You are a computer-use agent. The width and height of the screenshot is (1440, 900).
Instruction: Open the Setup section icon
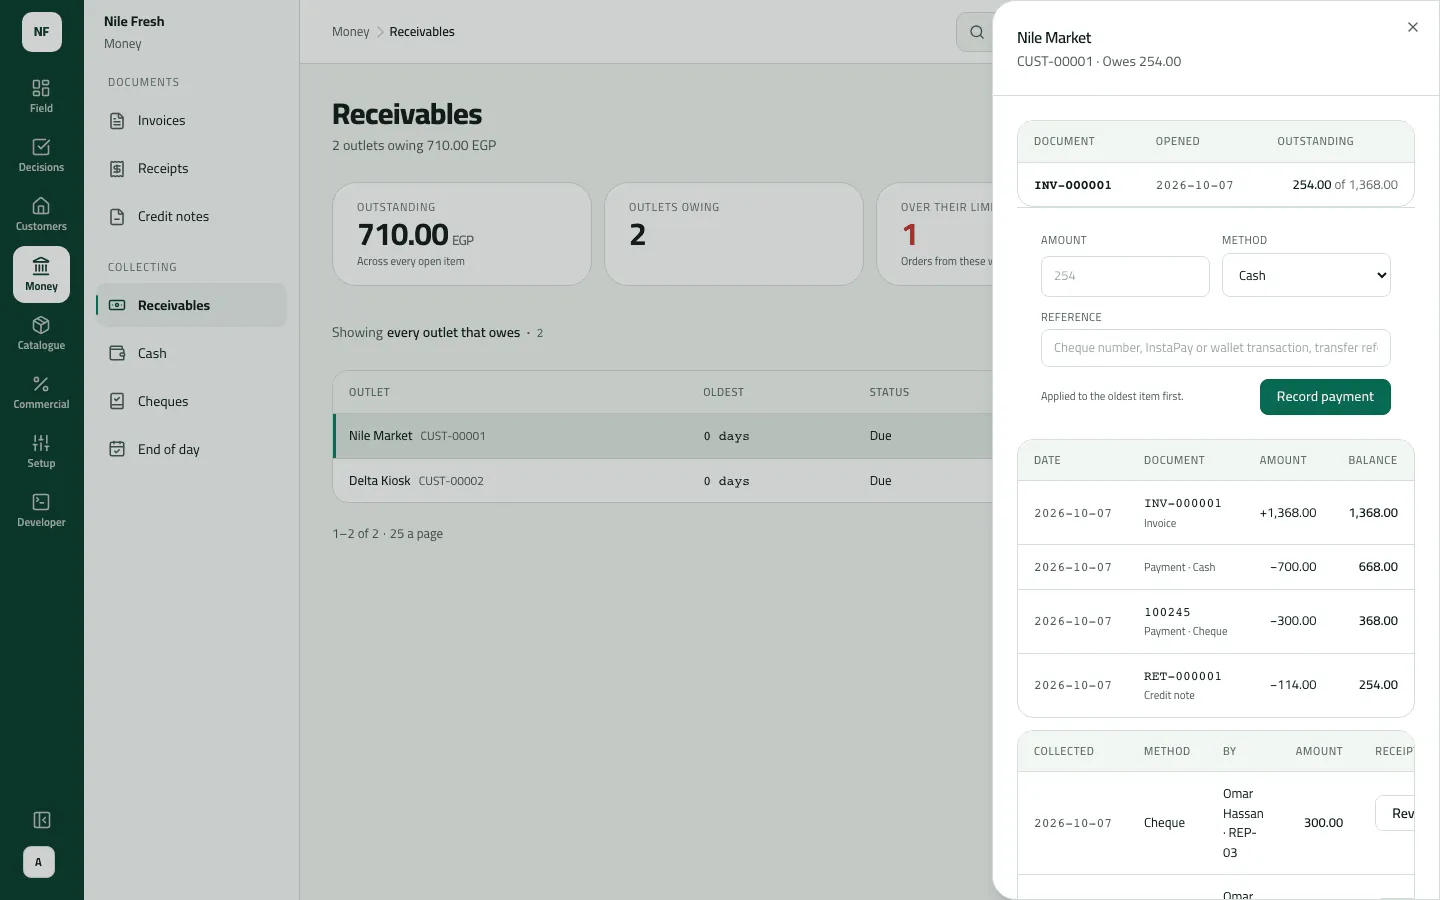pyautogui.click(x=41, y=451)
